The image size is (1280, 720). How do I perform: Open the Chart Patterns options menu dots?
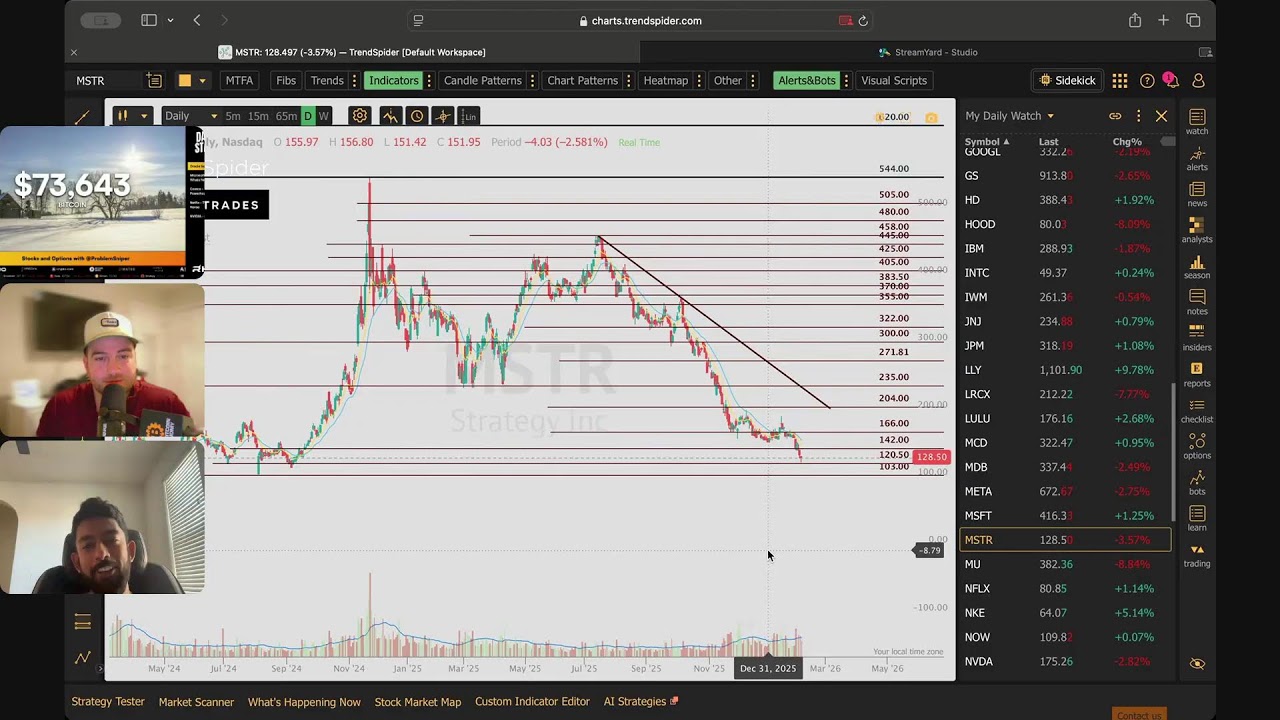[627, 81]
